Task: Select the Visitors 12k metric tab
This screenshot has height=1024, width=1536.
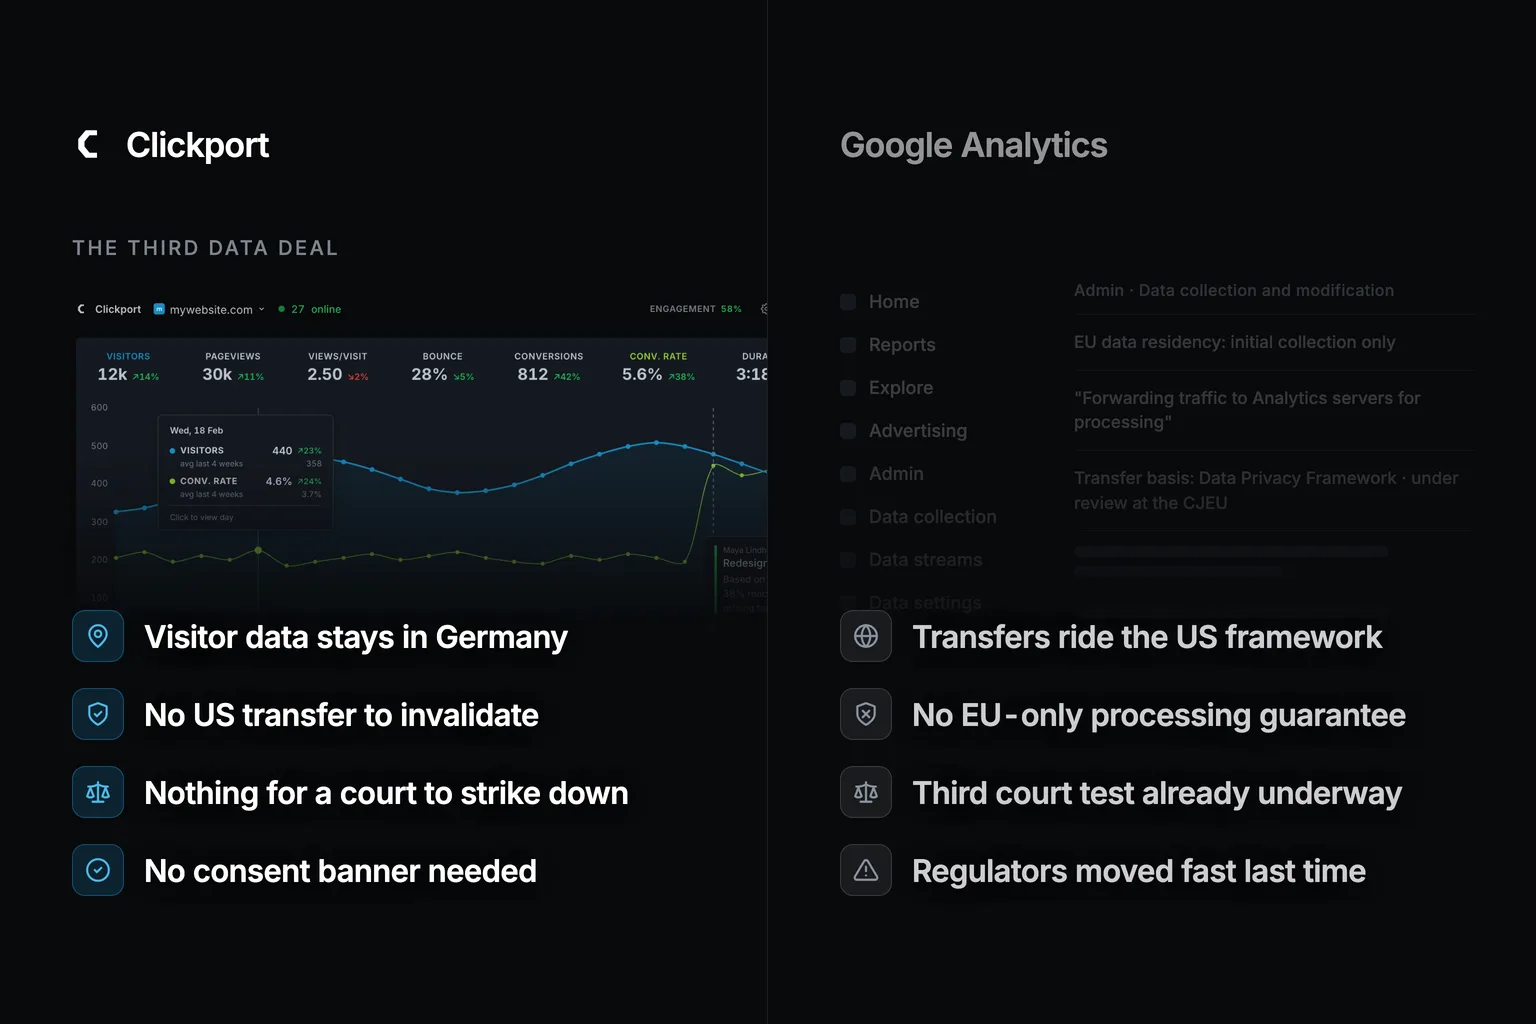Action: click(x=128, y=367)
